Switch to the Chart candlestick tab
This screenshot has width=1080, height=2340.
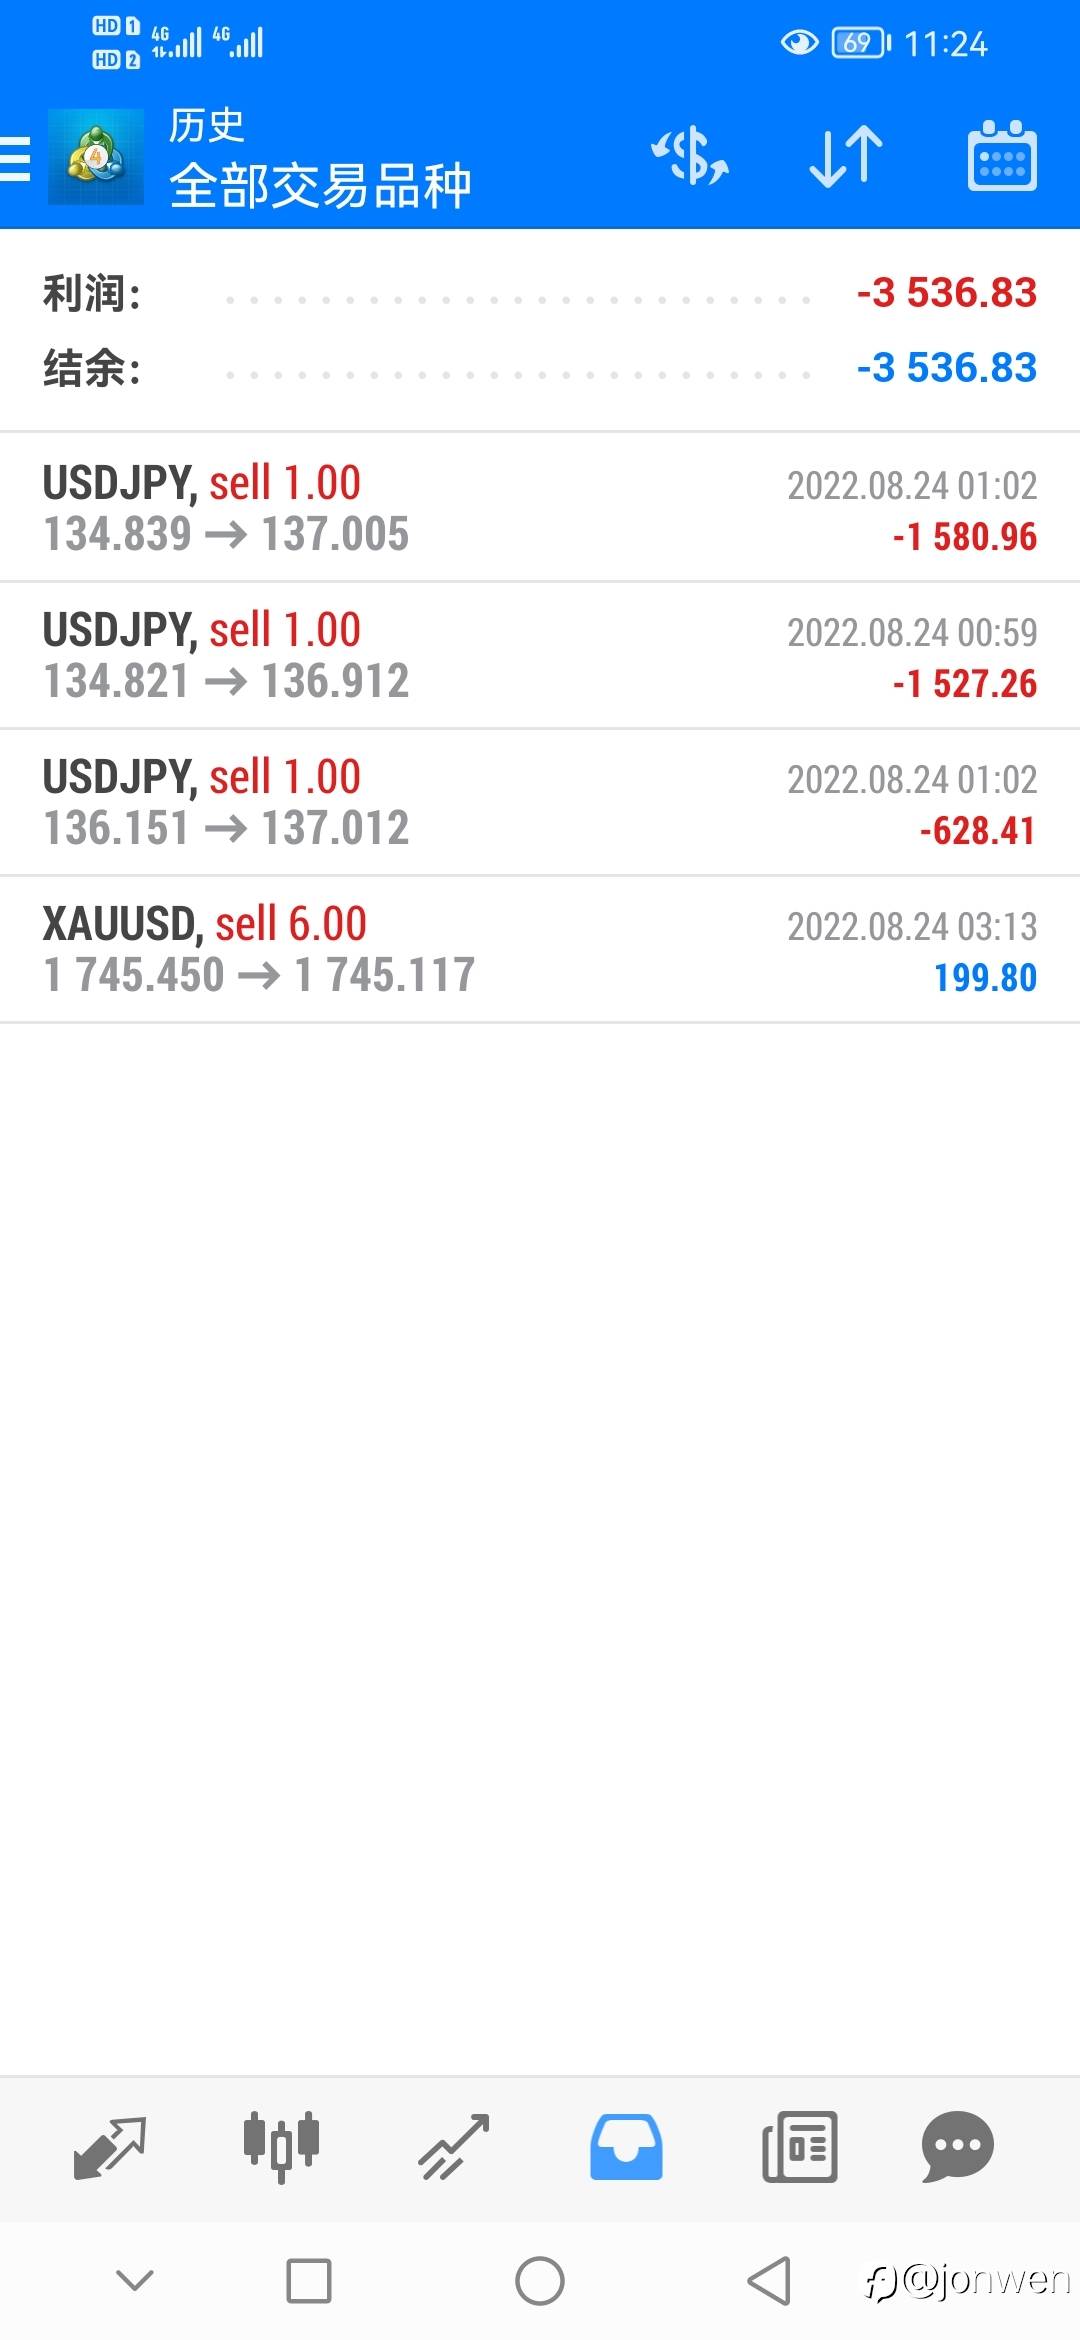coord(281,2146)
